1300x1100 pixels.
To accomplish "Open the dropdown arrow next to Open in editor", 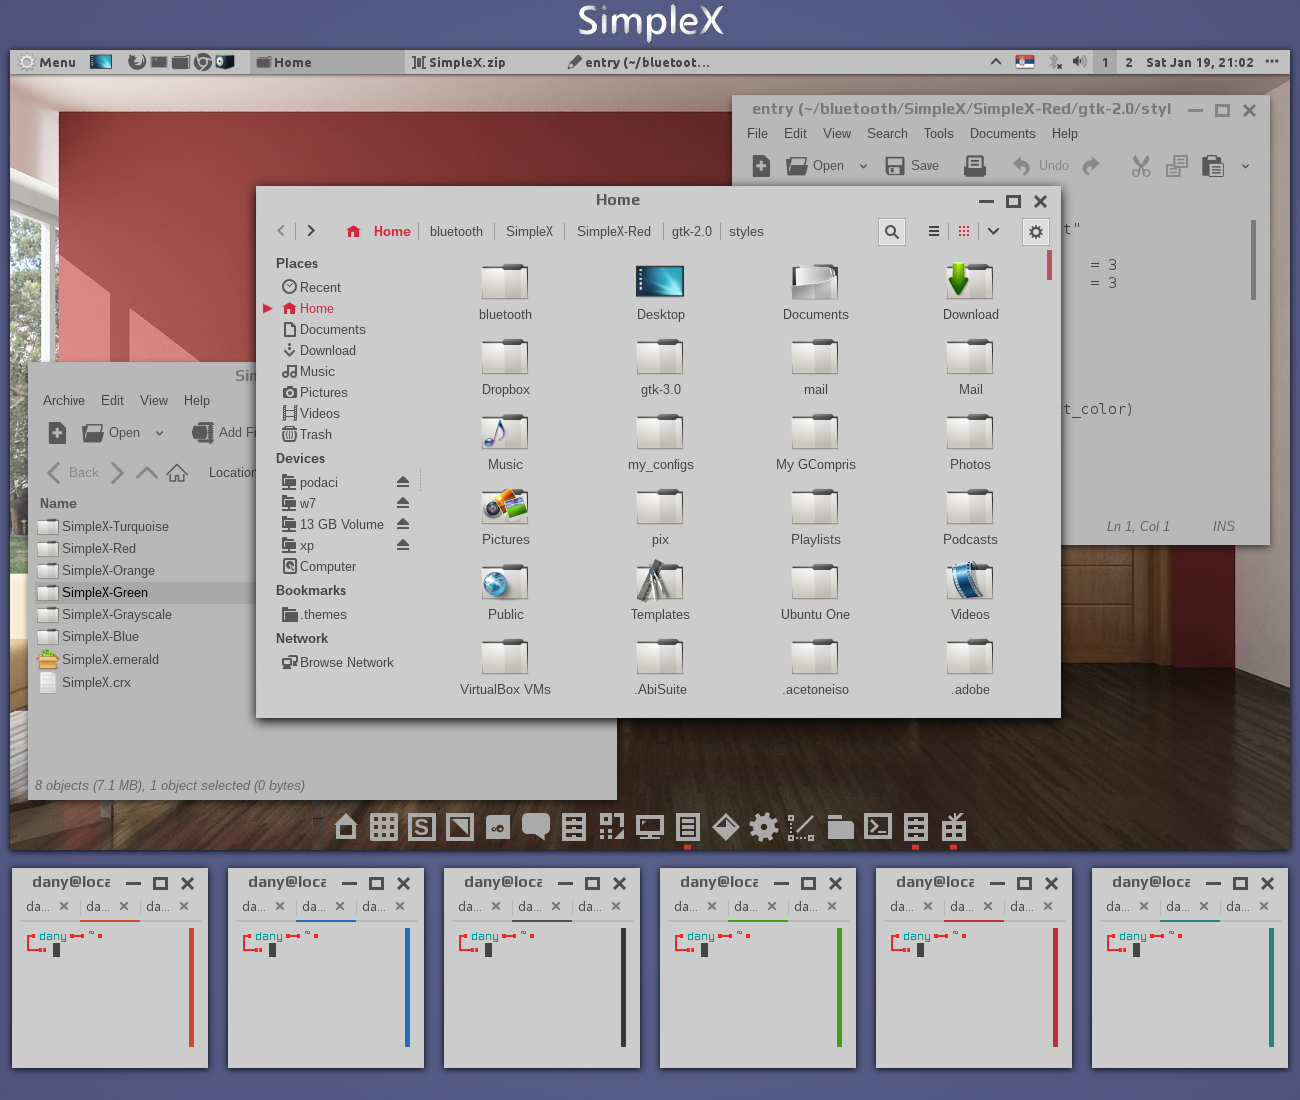I will coord(863,166).
